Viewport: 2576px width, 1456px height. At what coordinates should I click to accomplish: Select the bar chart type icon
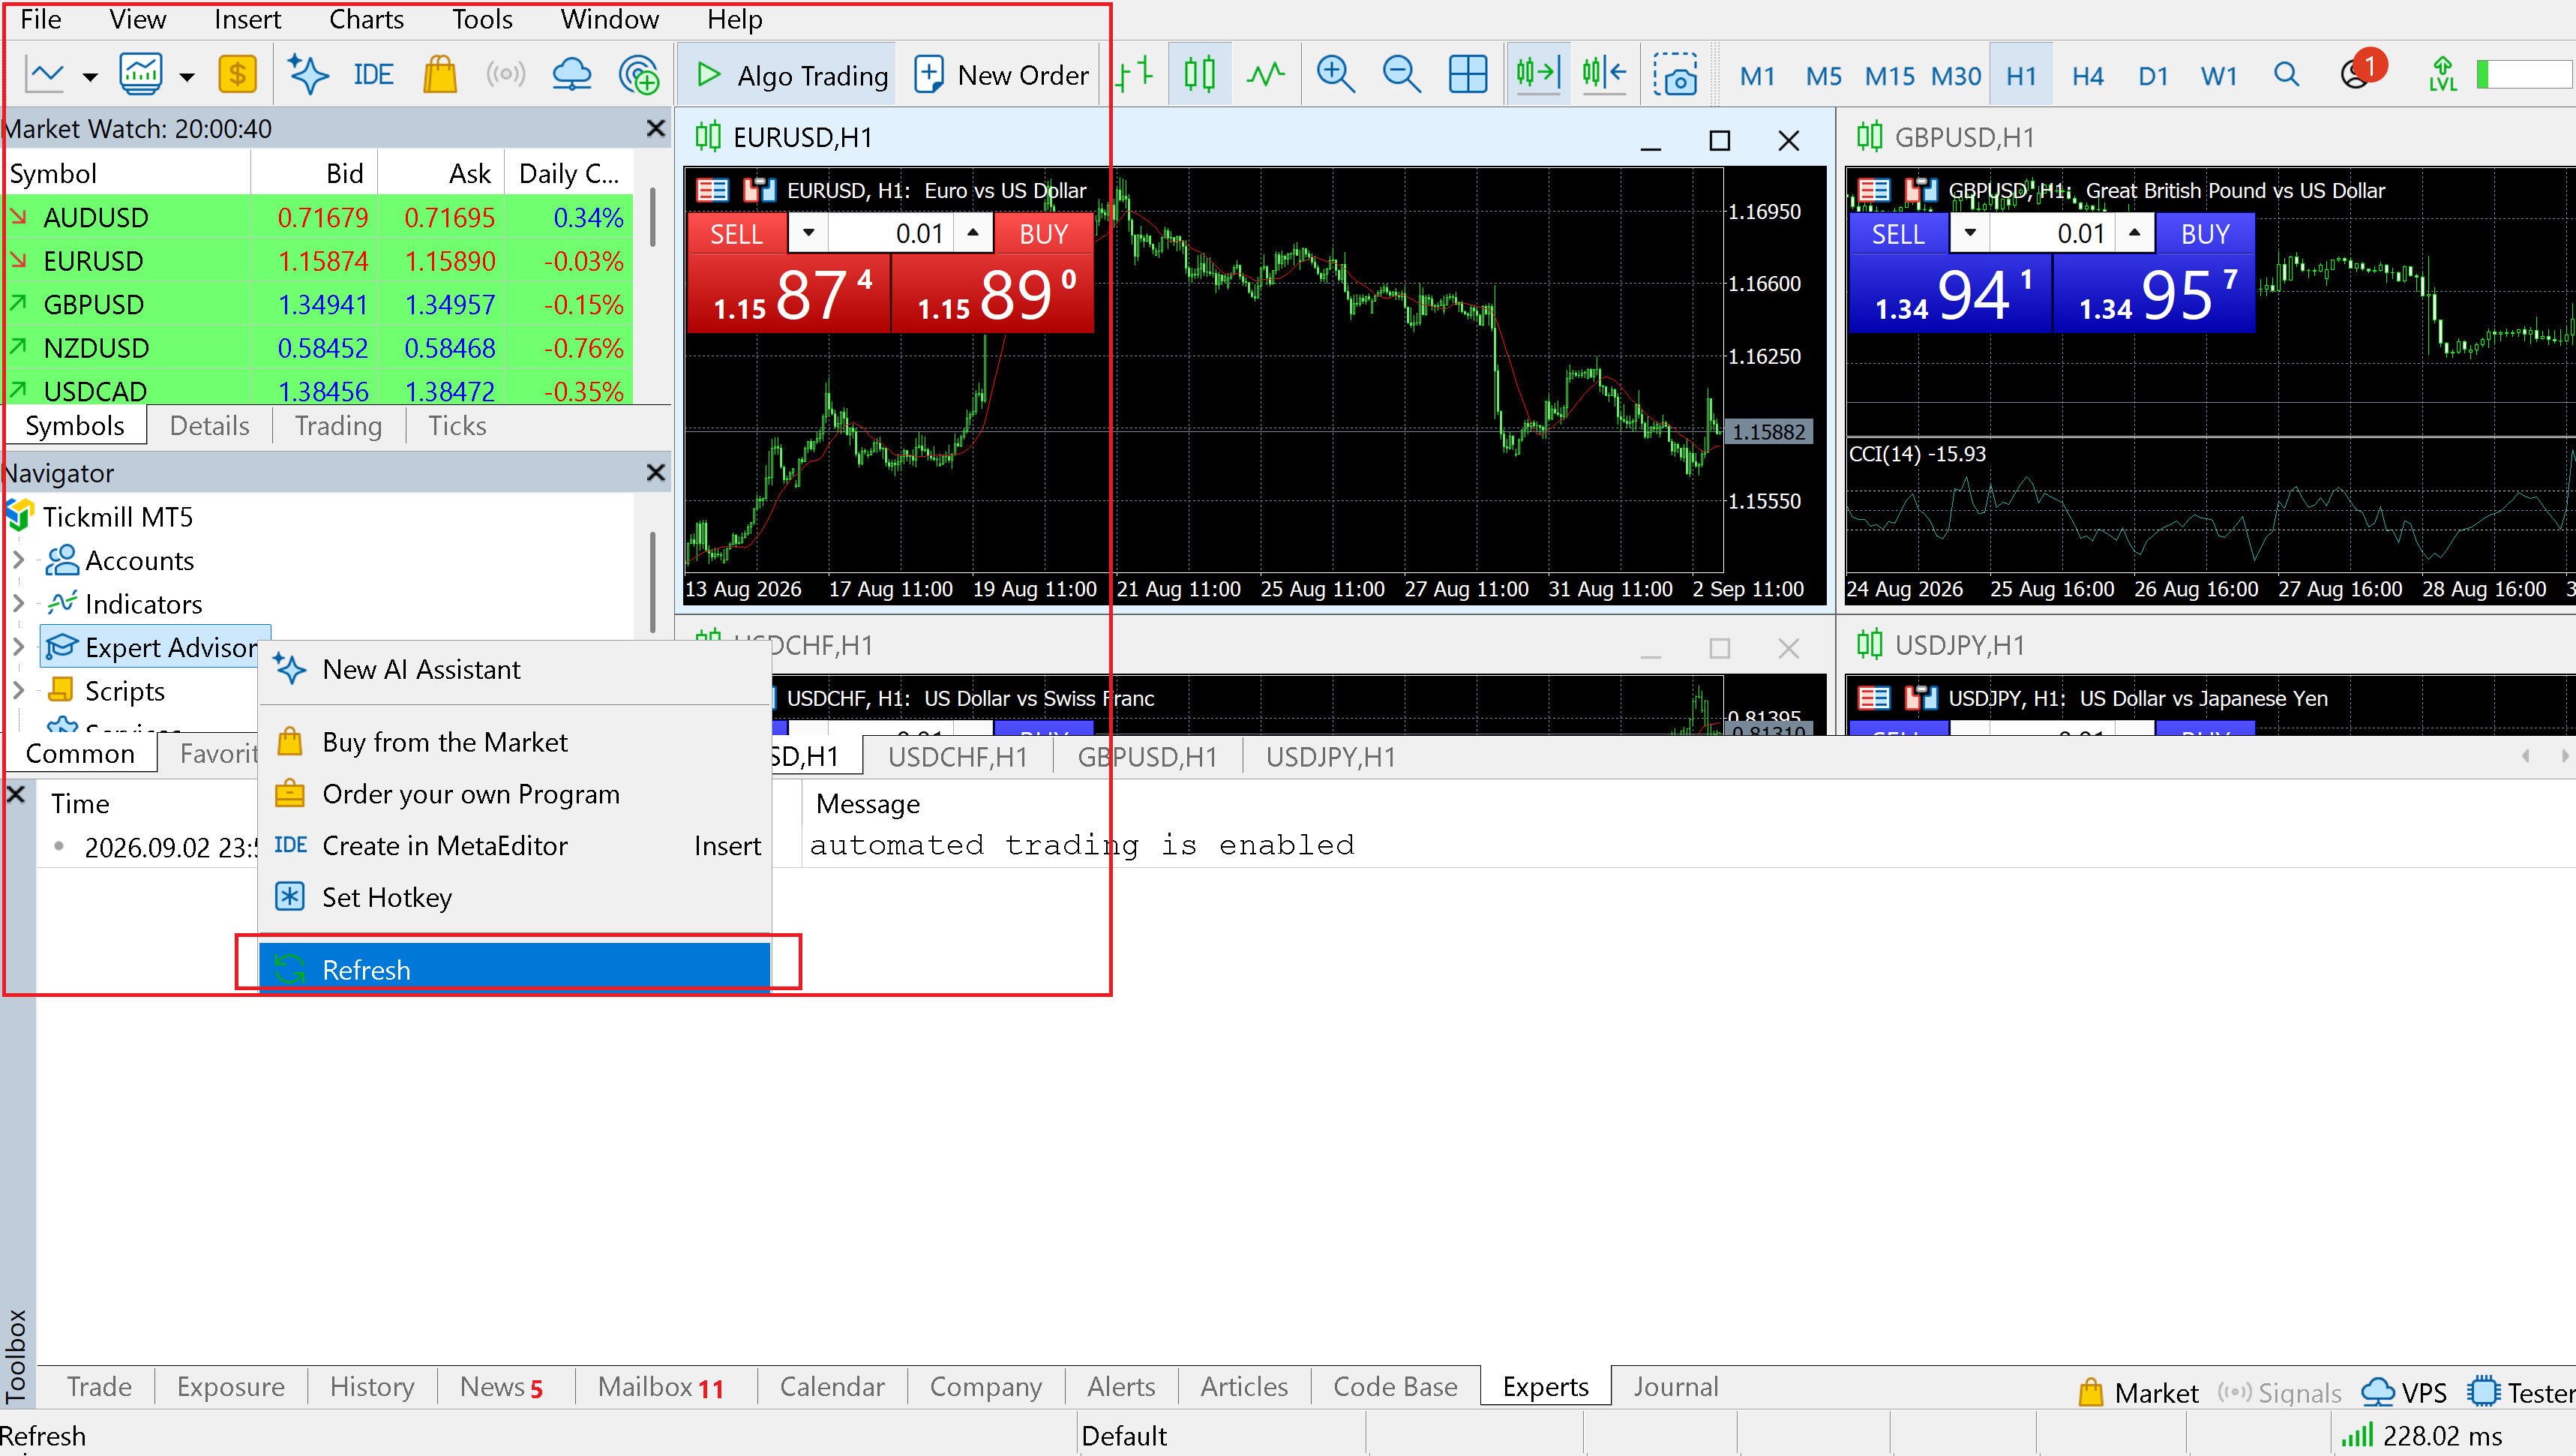[x=1134, y=75]
